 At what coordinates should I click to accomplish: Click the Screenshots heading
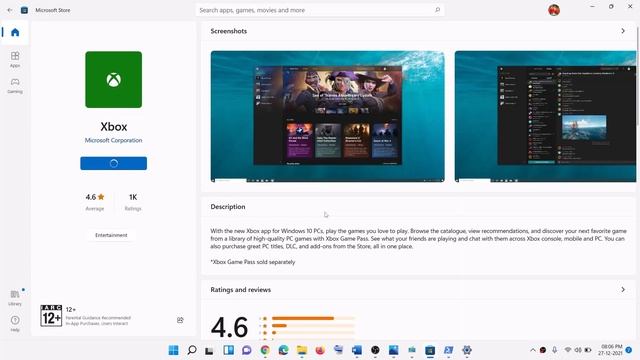tap(229, 31)
